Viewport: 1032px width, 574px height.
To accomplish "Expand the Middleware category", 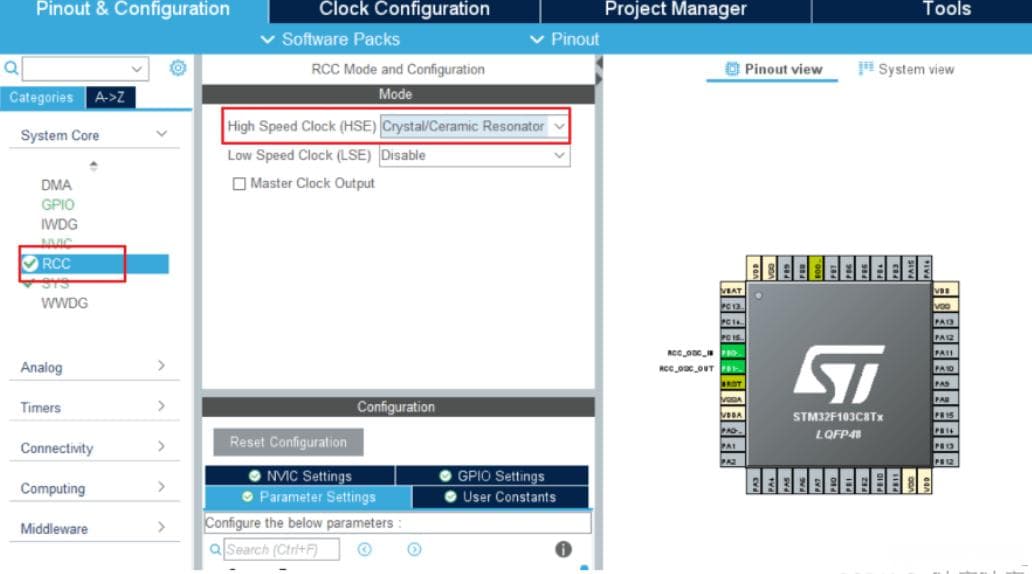I will click(161, 527).
